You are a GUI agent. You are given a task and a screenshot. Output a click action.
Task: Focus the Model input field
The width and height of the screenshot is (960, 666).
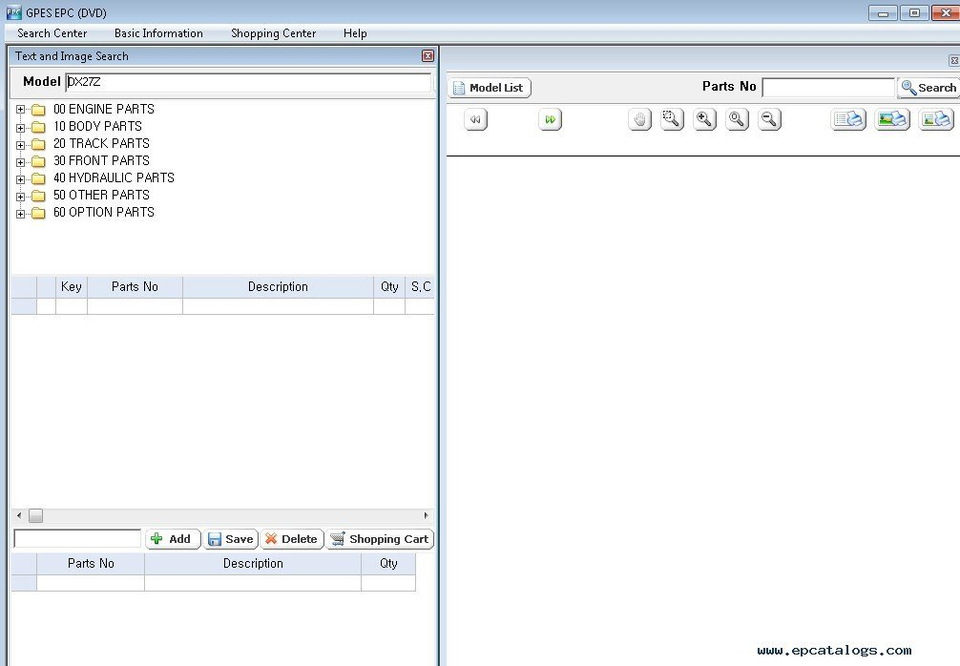coord(248,82)
